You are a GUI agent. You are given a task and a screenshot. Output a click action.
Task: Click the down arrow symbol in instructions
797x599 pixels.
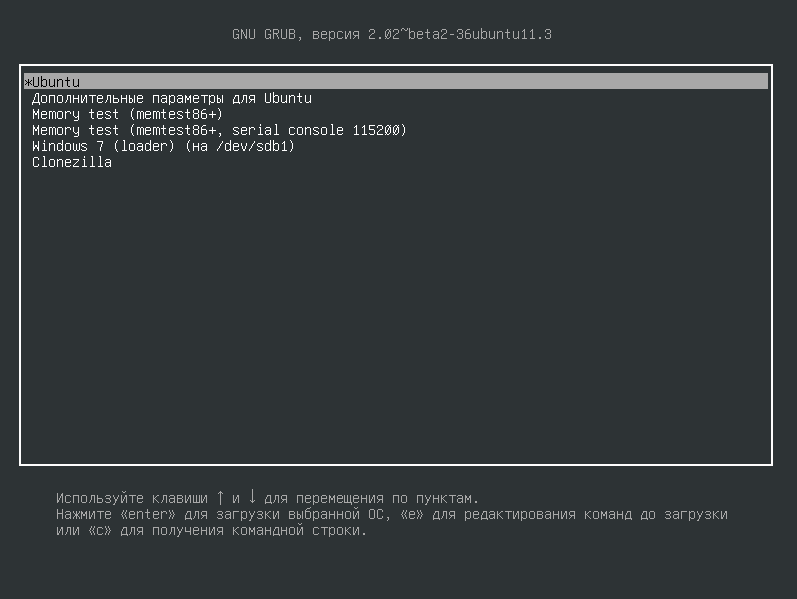[252, 496]
